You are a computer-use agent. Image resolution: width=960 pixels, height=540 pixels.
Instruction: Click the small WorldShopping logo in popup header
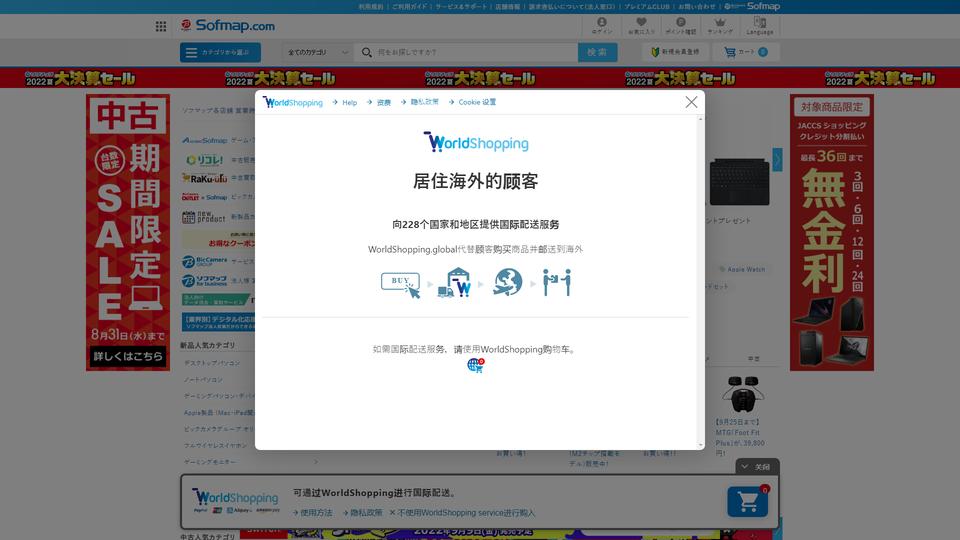[x=293, y=102]
